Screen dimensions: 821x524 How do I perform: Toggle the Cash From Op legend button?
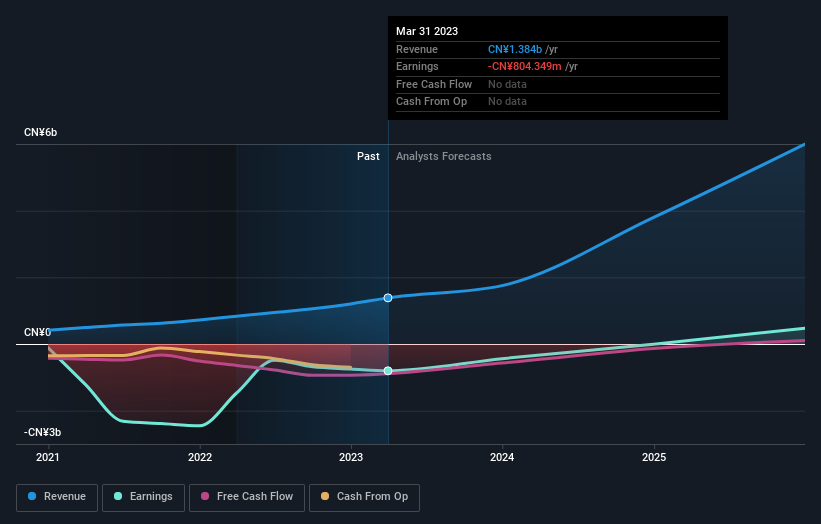[364, 497]
